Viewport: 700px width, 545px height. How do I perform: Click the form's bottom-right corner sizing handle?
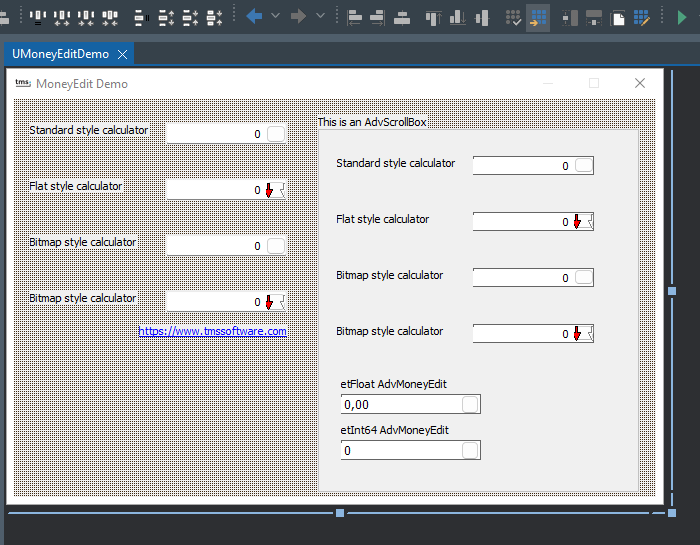click(671, 513)
